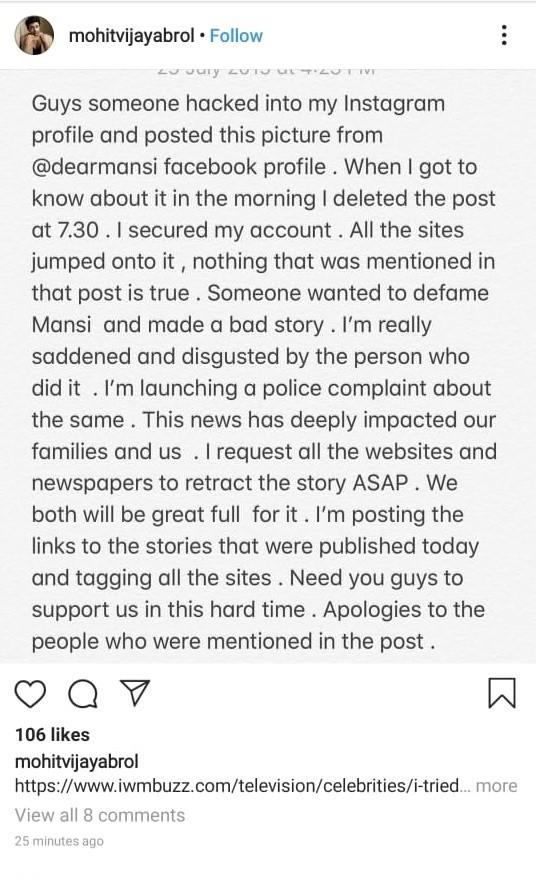
Task: View who gave the 106 likes
Action: (x=52, y=734)
